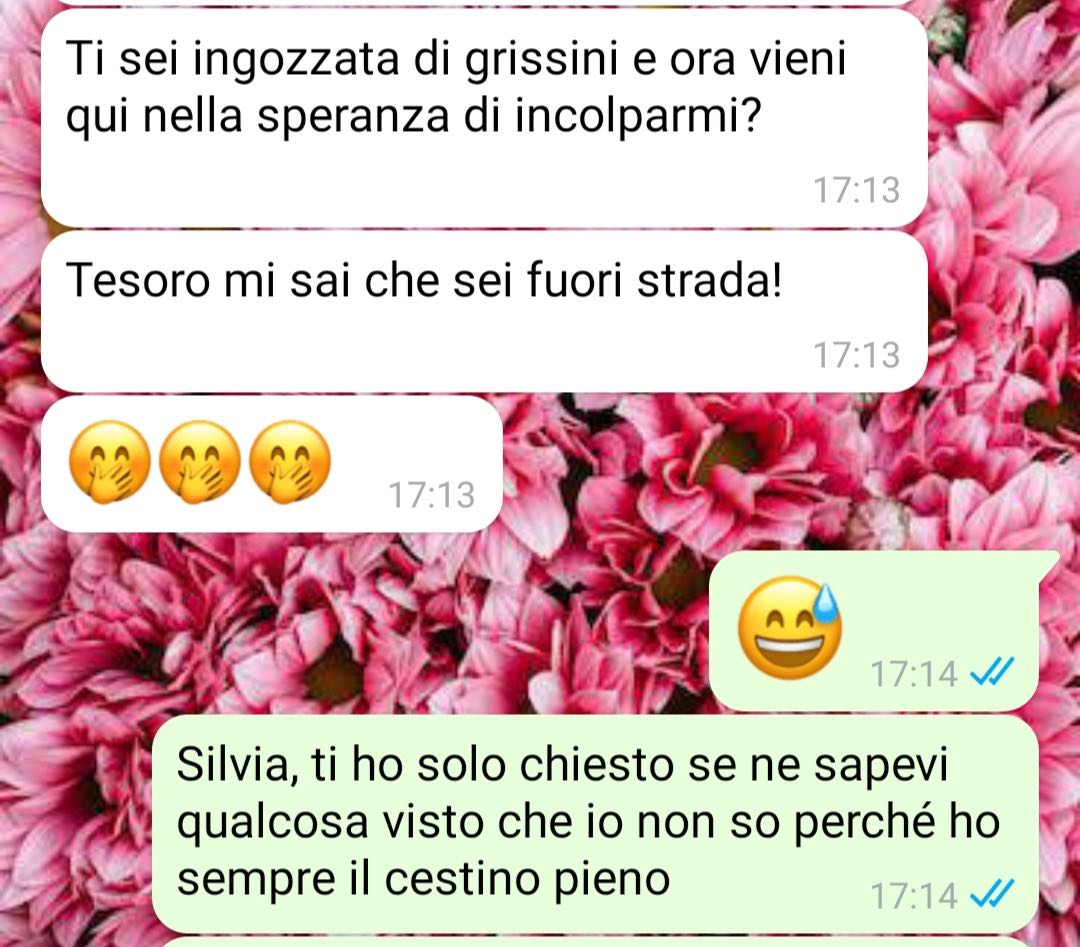Select the 'Silvia, ti ho solo chiesto' message

[x=595, y=824]
